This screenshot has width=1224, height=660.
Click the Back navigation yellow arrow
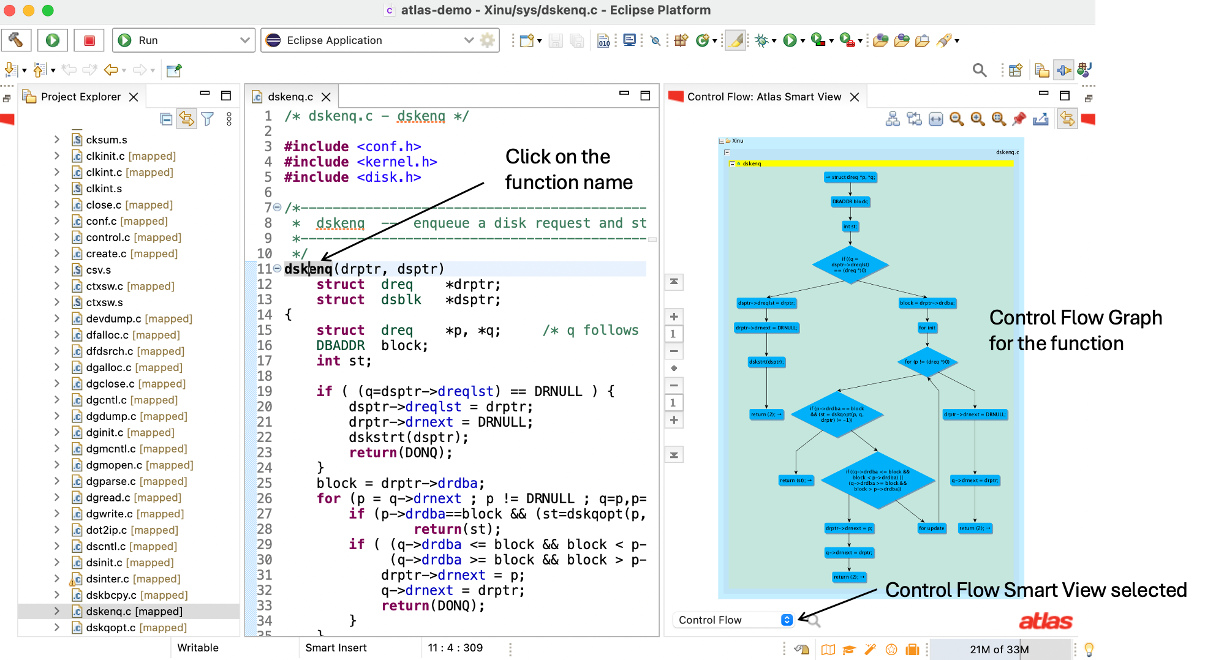pos(112,70)
